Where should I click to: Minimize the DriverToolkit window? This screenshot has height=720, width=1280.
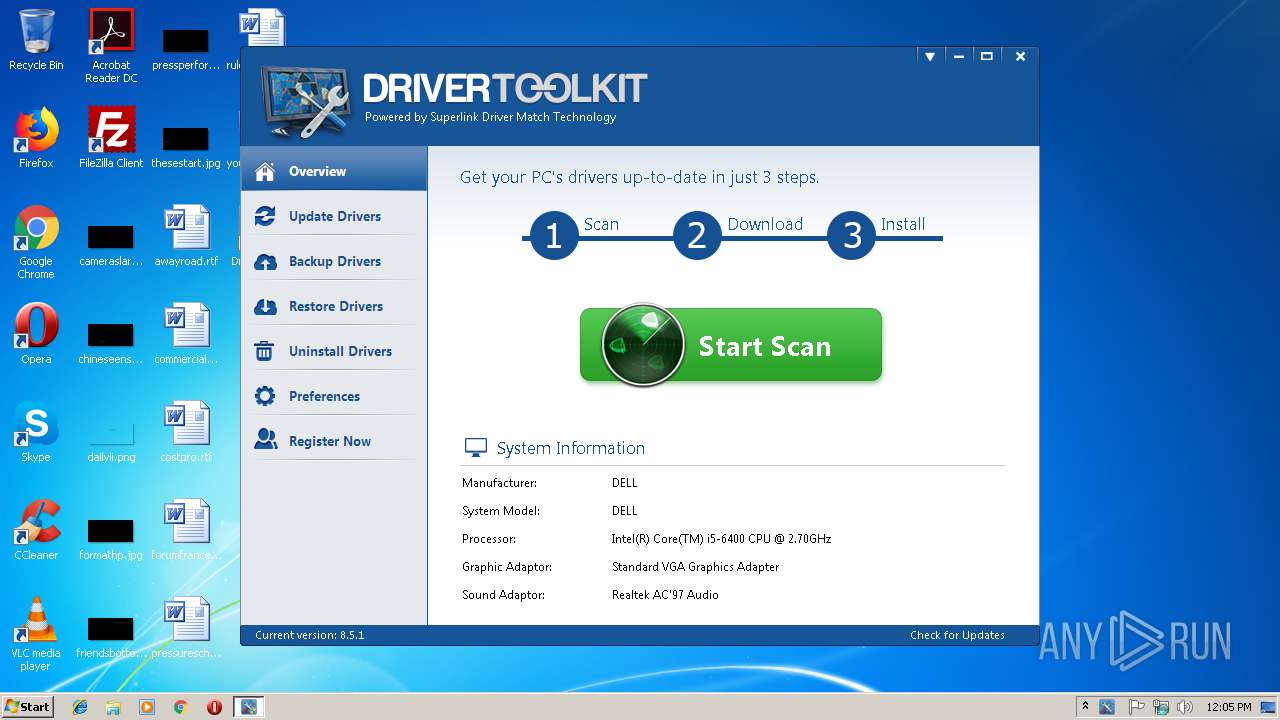(958, 57)
